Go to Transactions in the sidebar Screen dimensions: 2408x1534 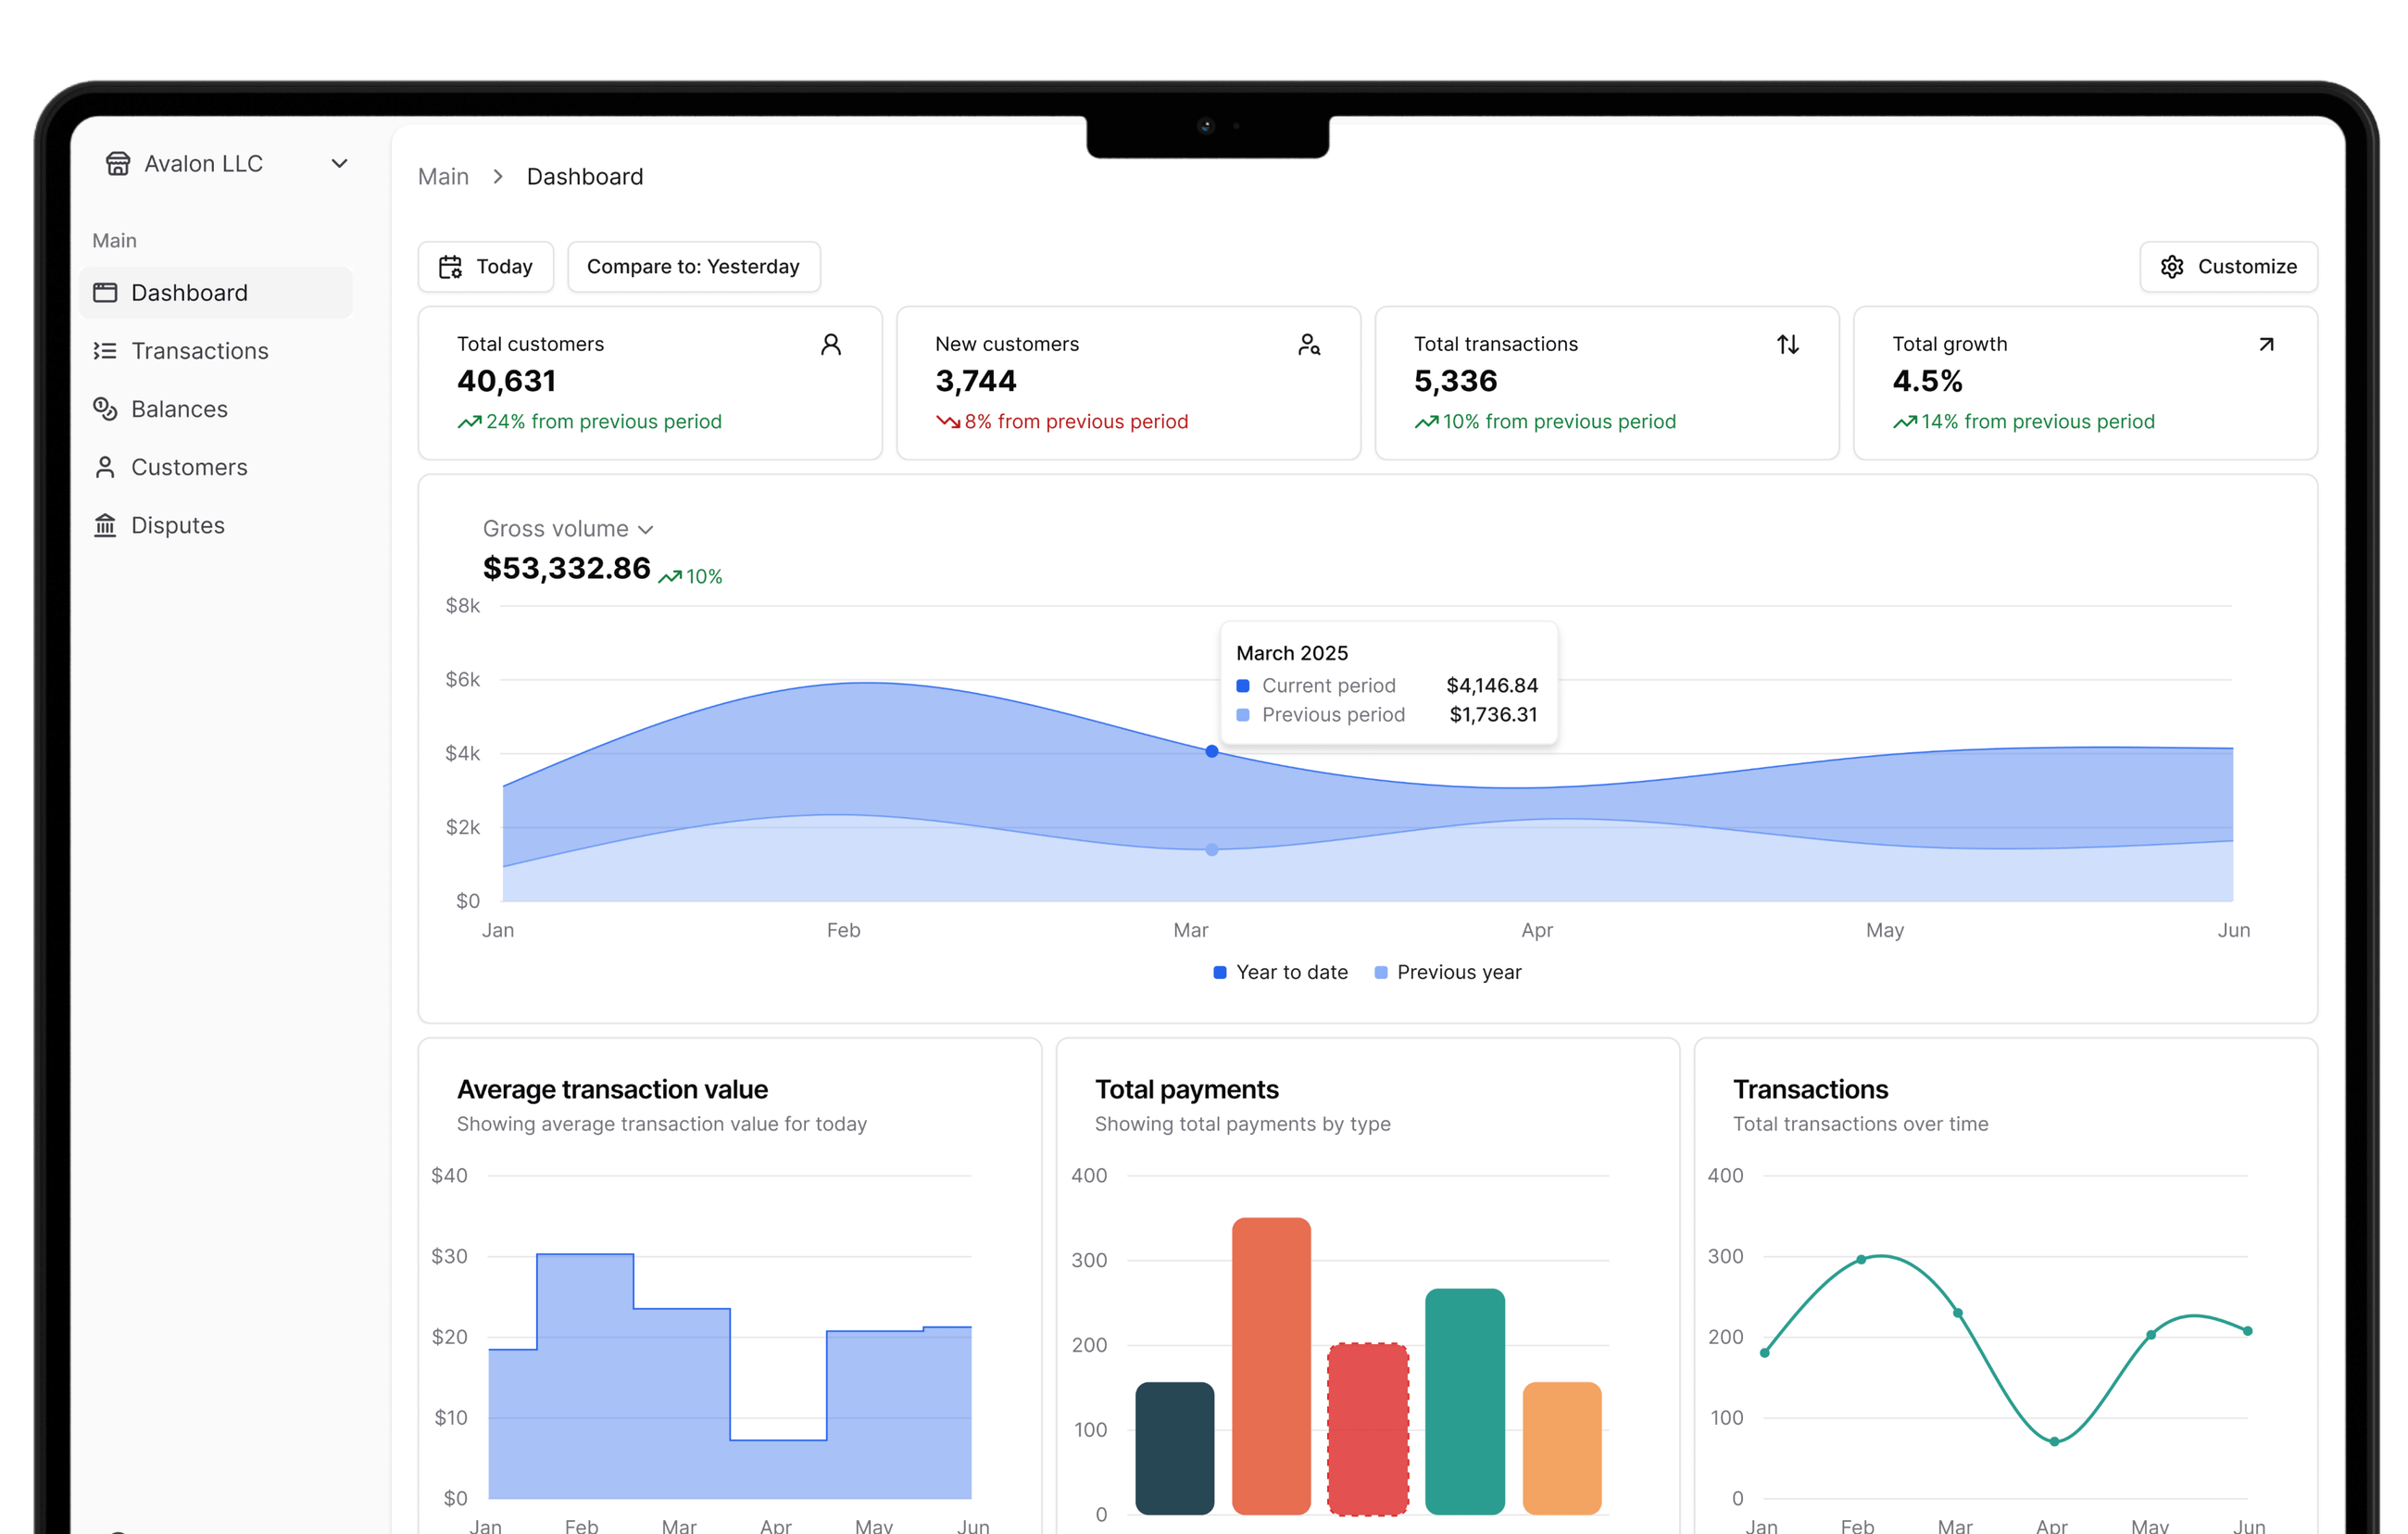coord(199,351)
